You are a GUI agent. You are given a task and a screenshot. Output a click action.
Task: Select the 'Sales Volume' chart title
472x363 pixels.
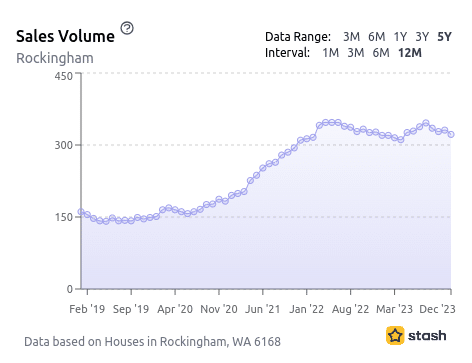coord(65,36)
